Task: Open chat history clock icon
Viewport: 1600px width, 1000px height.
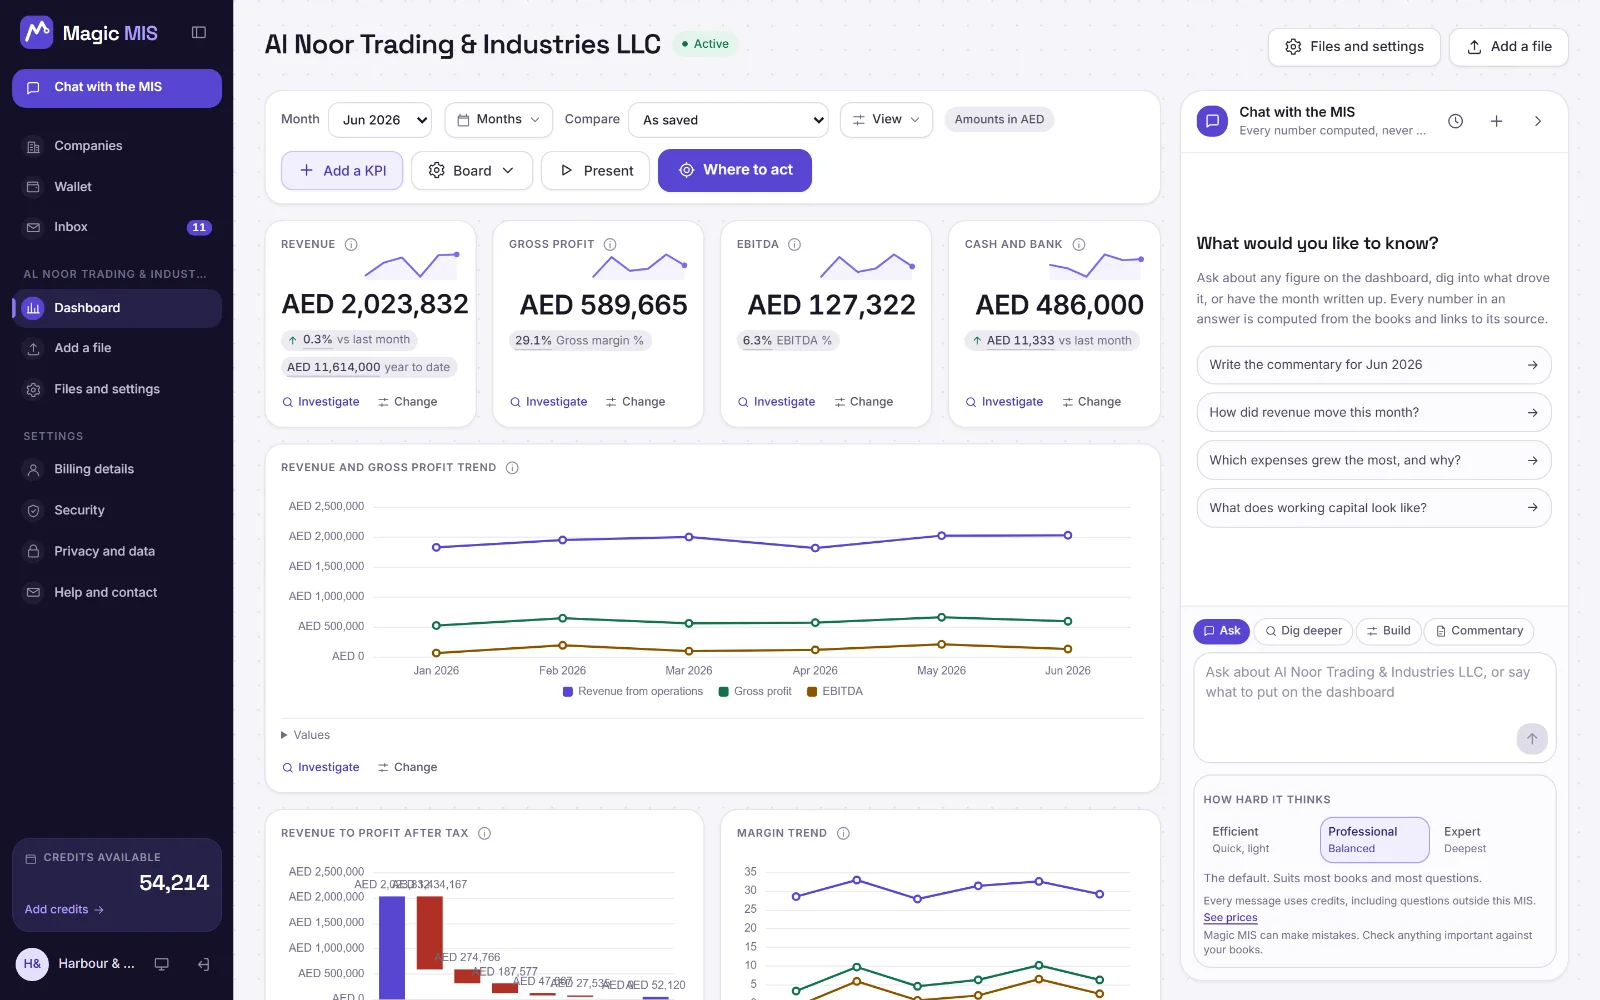Action: click(1456, 121)
